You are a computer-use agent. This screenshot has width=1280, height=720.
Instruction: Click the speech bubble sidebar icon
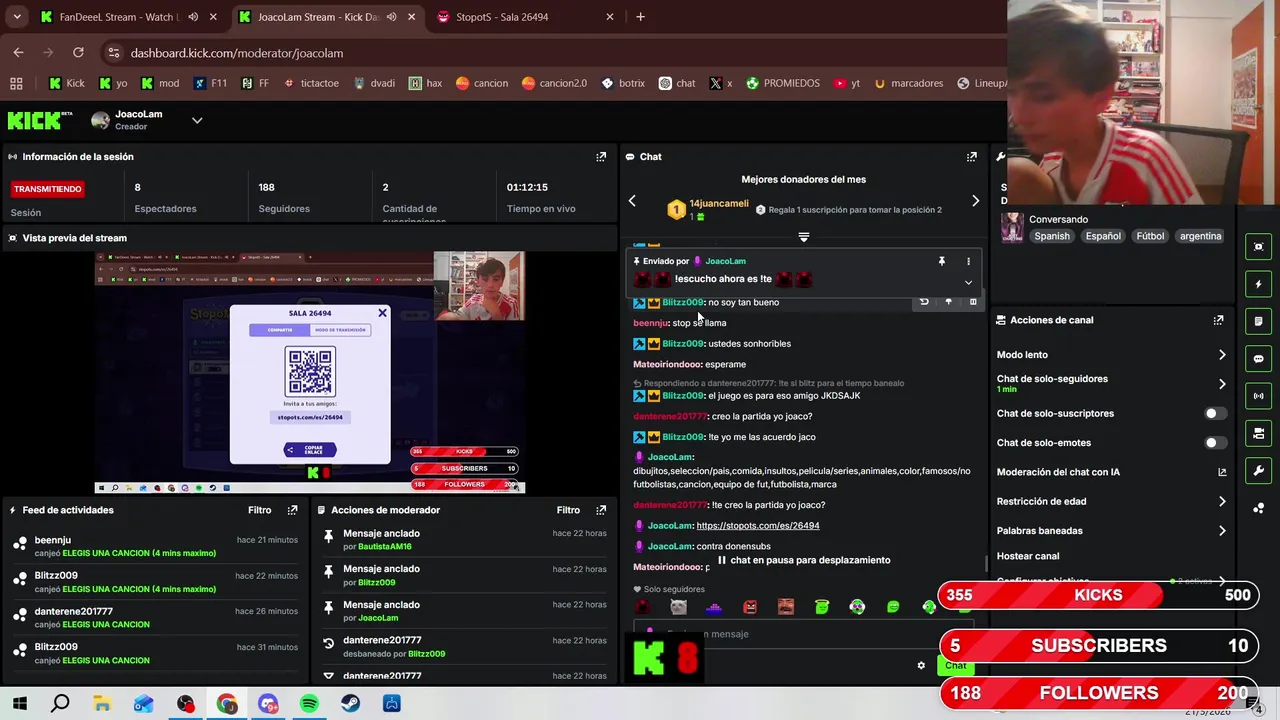click(1258, 358)
